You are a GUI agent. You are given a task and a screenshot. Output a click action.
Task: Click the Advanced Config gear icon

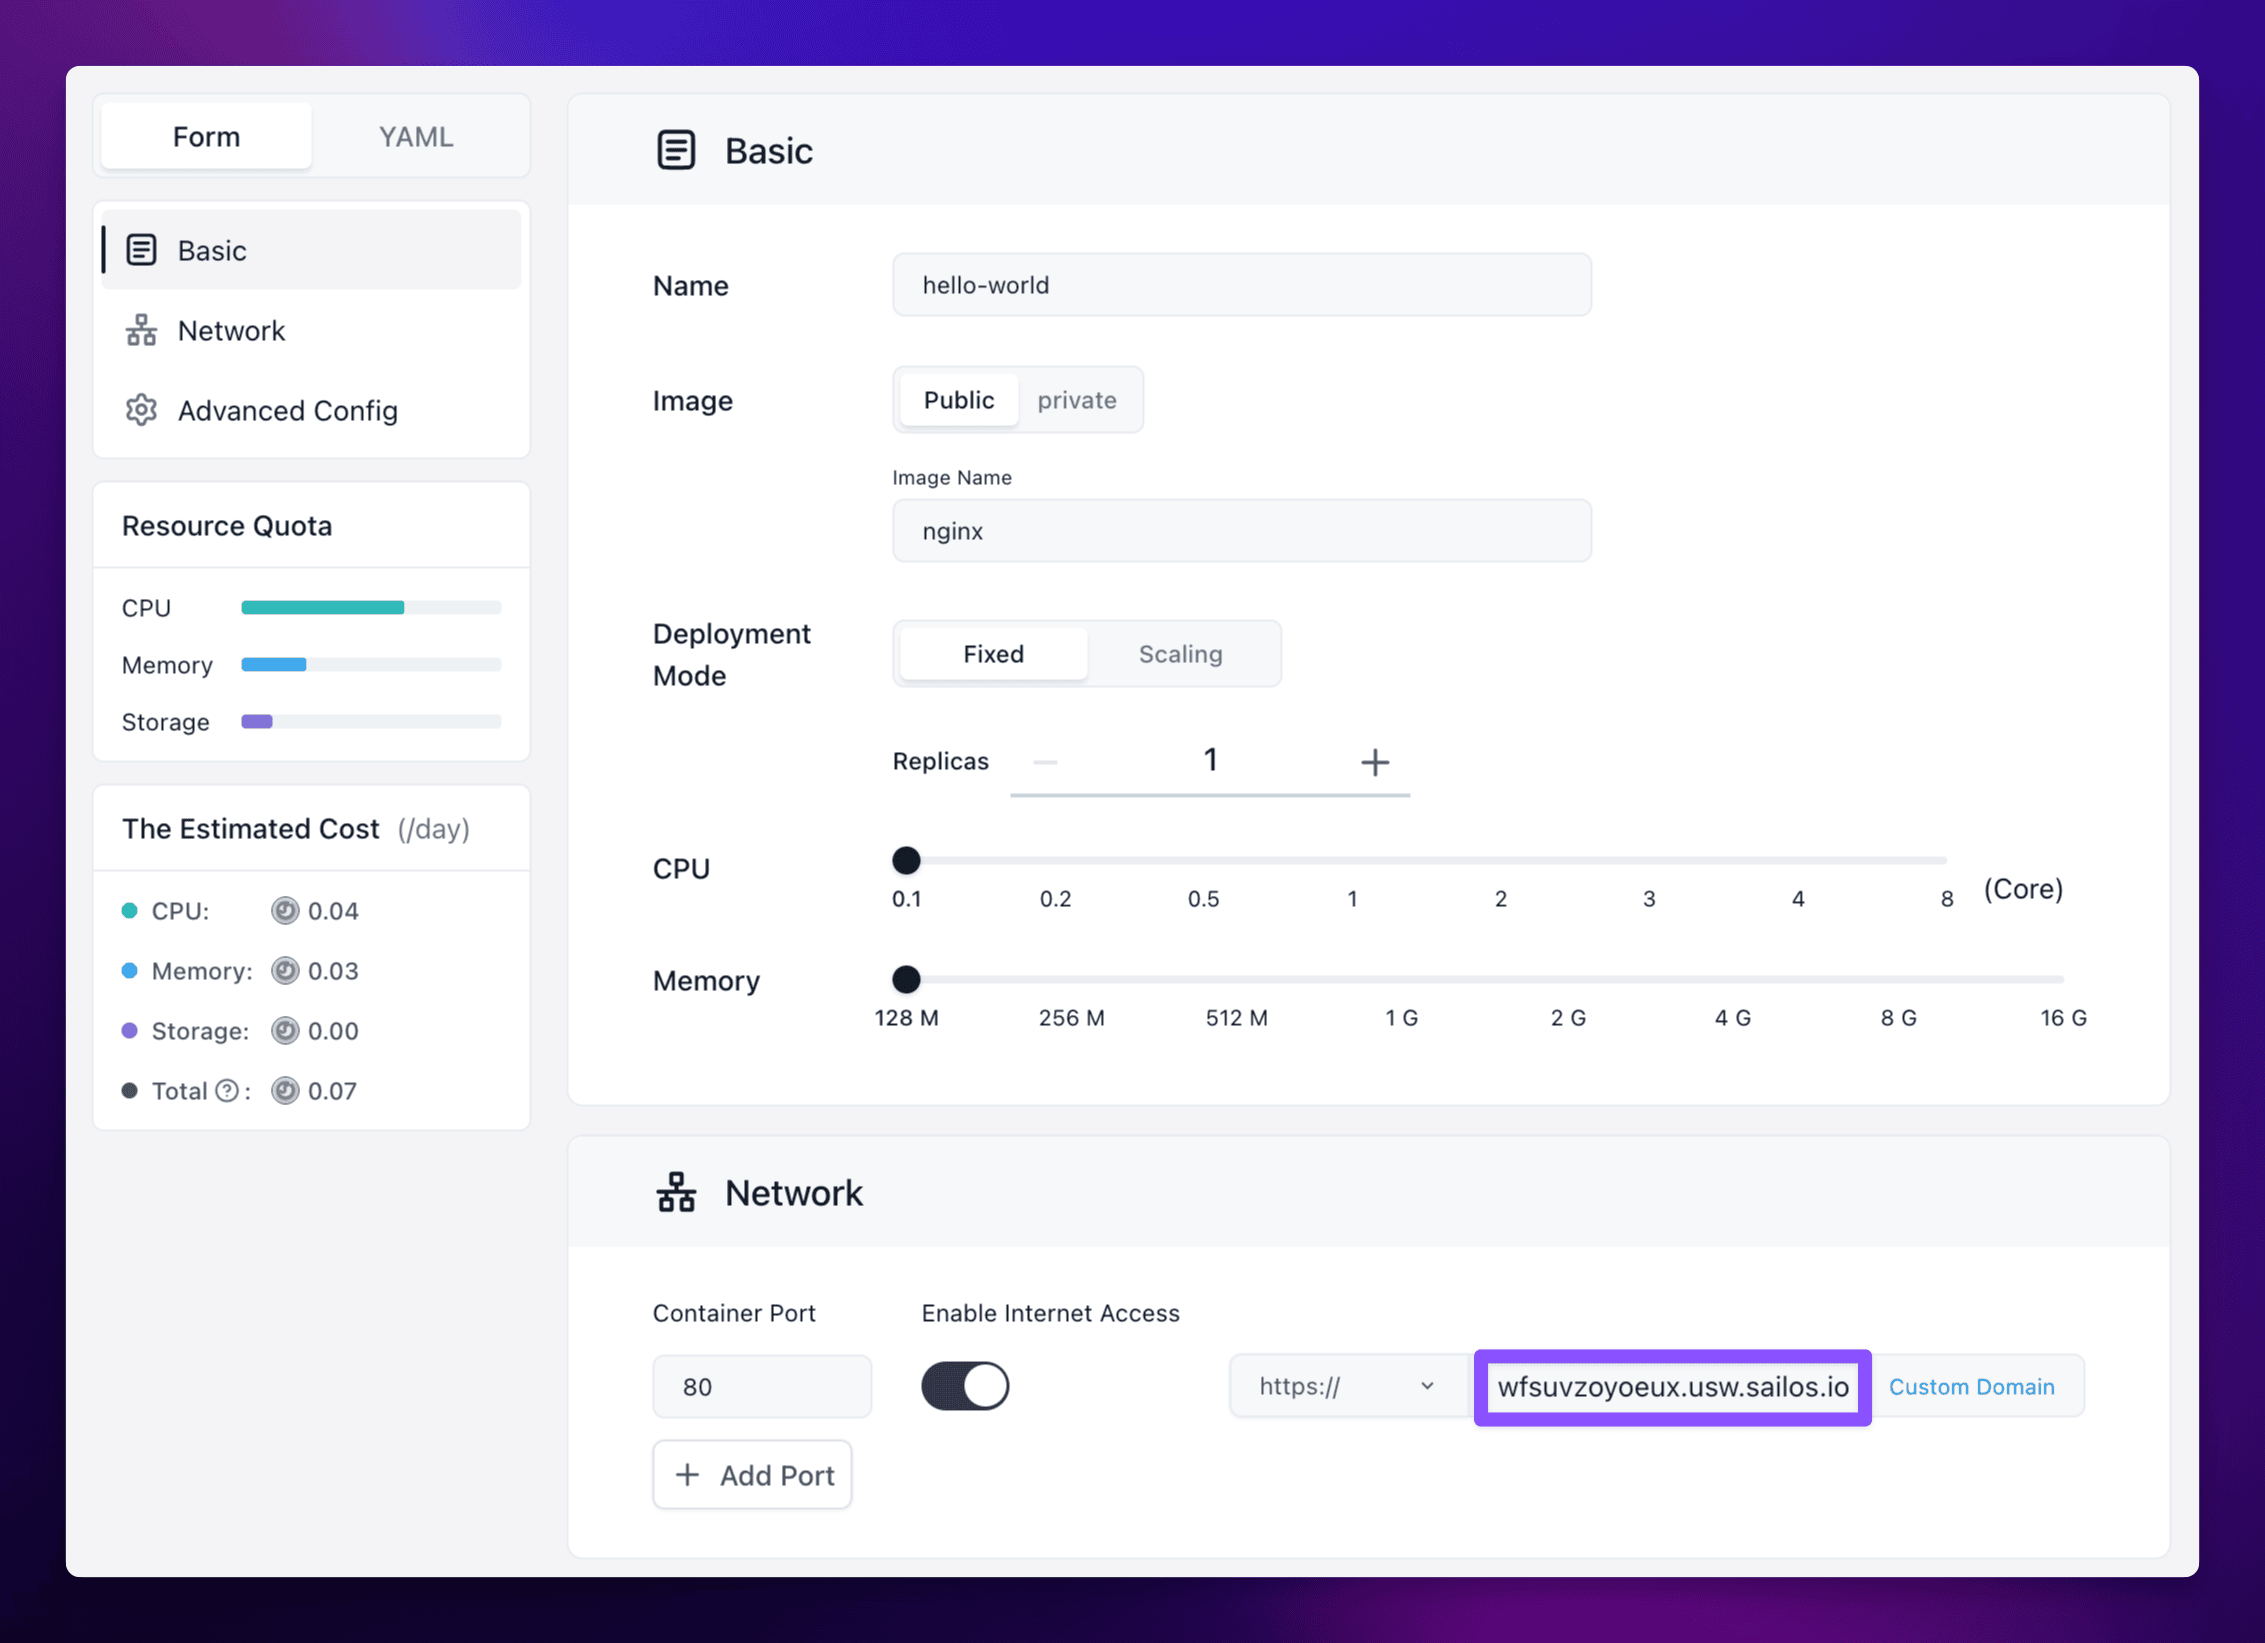pos(141,410)
